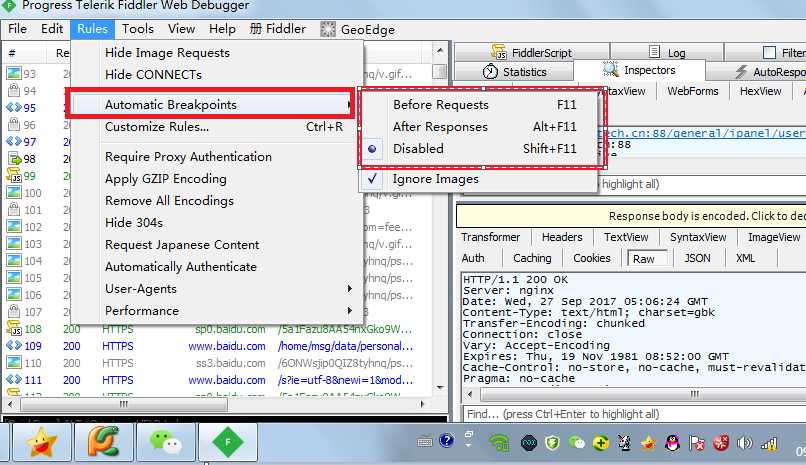806x465 pixels.
Task: Select session 108 script icon
Action: [x=14, y=329]
